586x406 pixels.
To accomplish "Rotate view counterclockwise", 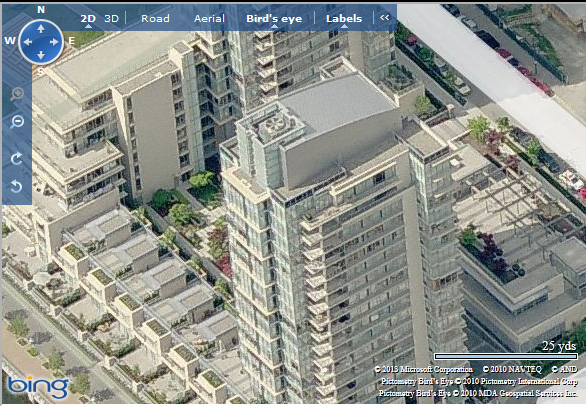I will (17, 186).
